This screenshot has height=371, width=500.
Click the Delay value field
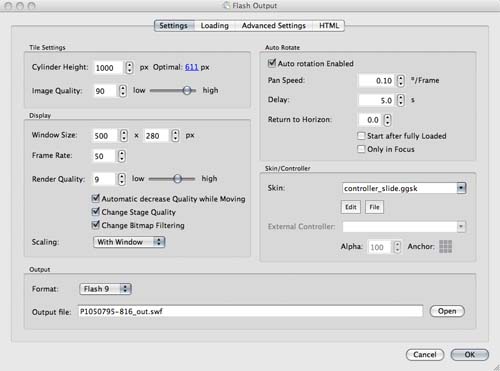pyautogui.click(x=377, y=100)
